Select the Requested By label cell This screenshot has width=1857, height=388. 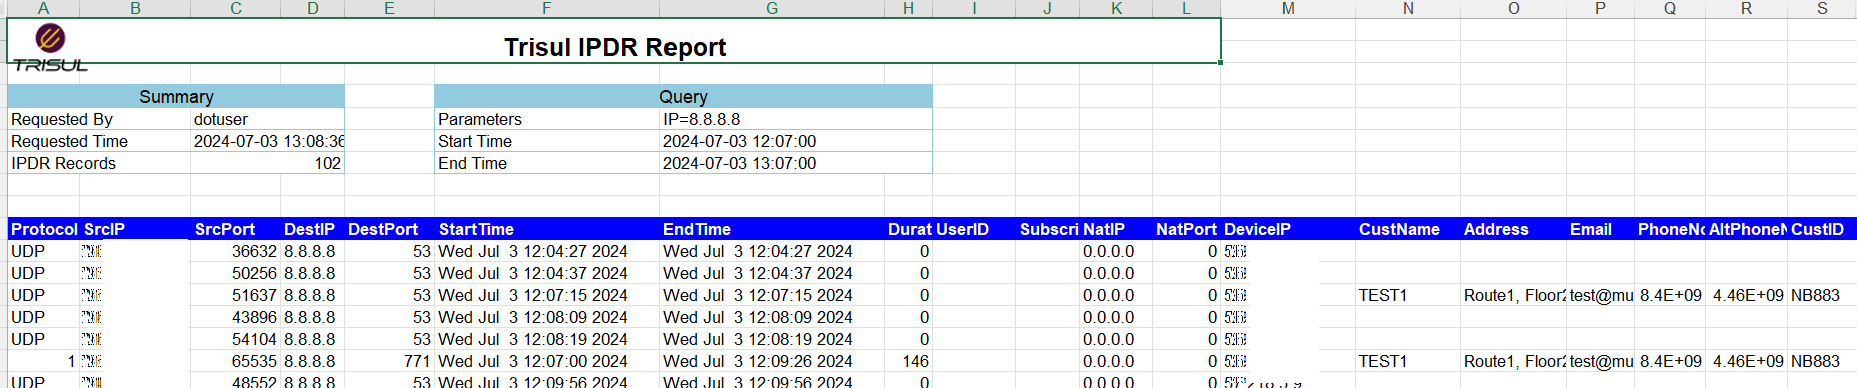click(x=99, y=119)
